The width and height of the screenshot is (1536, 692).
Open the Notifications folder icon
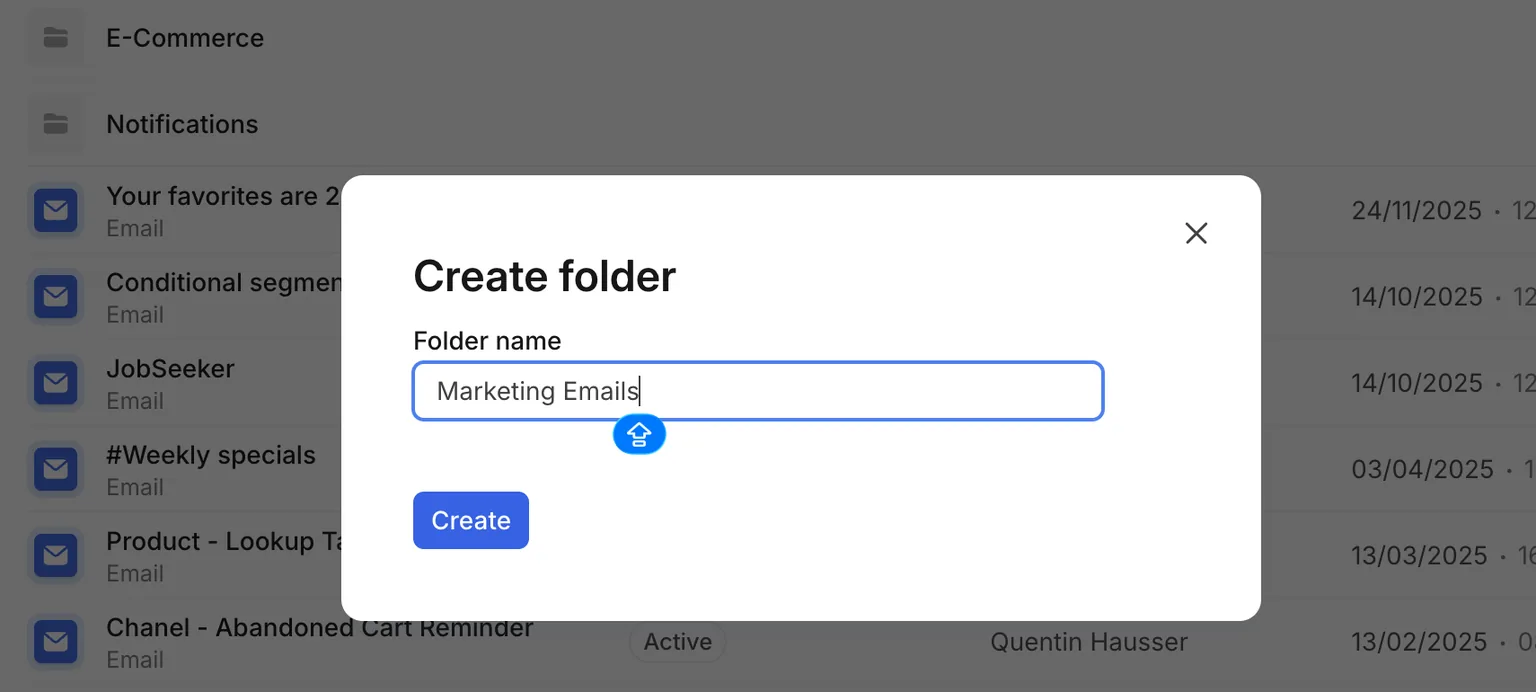[x=56, y=124]
